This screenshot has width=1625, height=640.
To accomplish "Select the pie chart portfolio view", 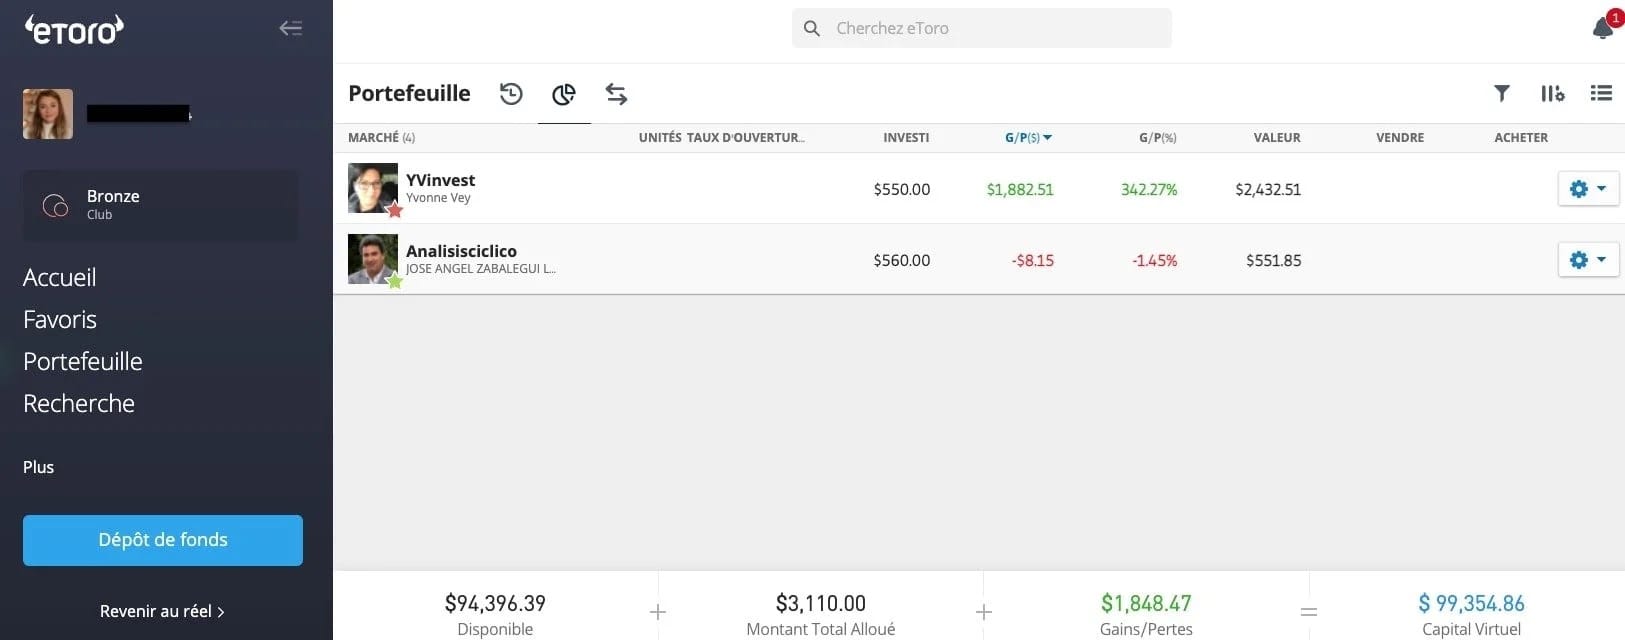I will [564, 94].
